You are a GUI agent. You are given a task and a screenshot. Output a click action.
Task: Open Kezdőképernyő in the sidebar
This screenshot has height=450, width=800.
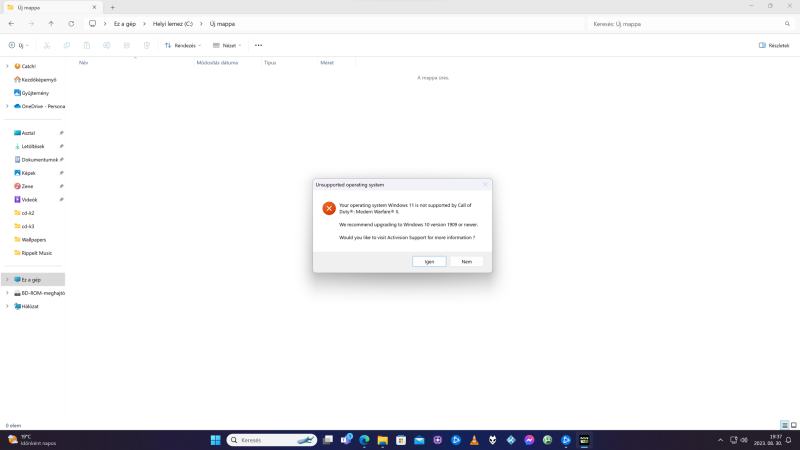35,80
